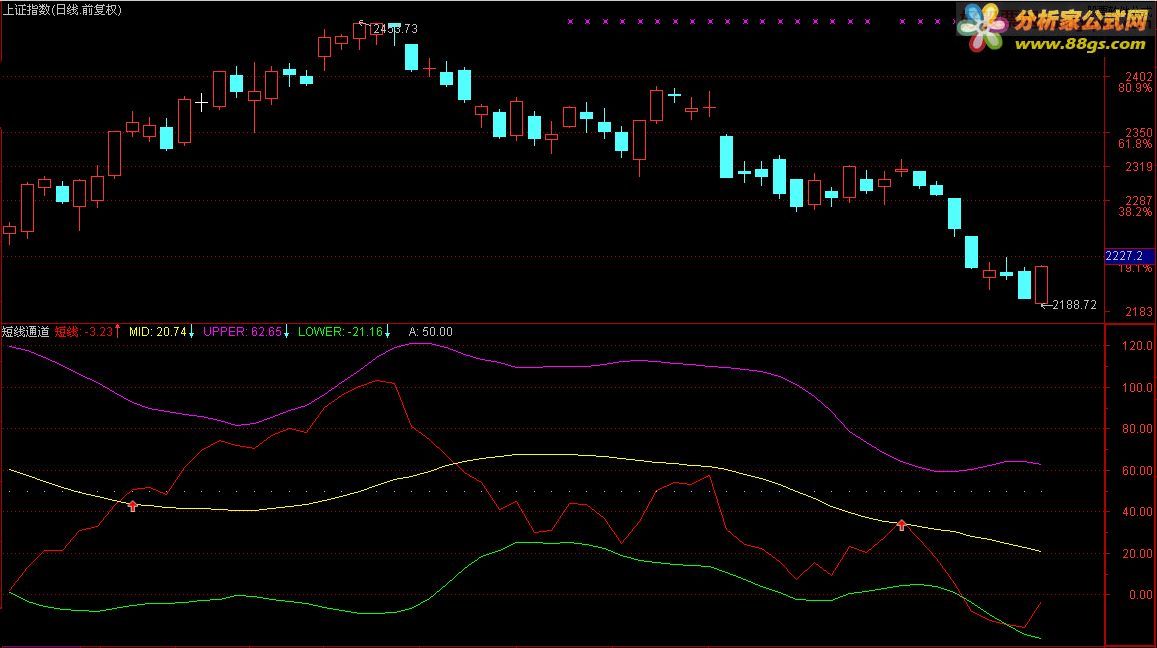Screen dimensions: 1157x648
Task: Click the 2402 price axis label
Action: click(x=1139, y=77)
